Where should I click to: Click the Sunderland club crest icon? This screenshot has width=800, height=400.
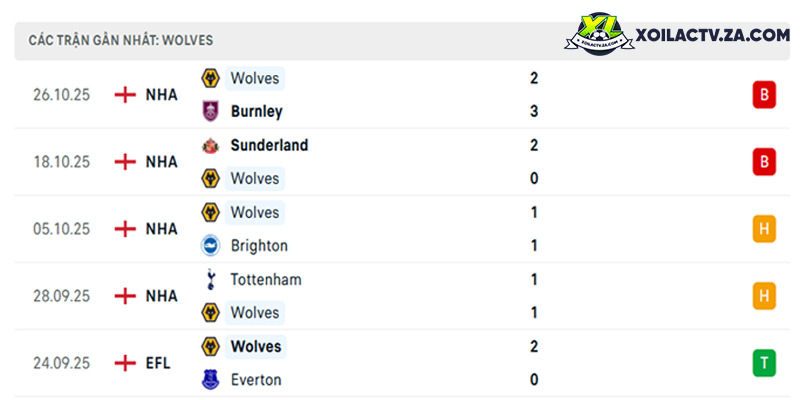tap(210, 146)
